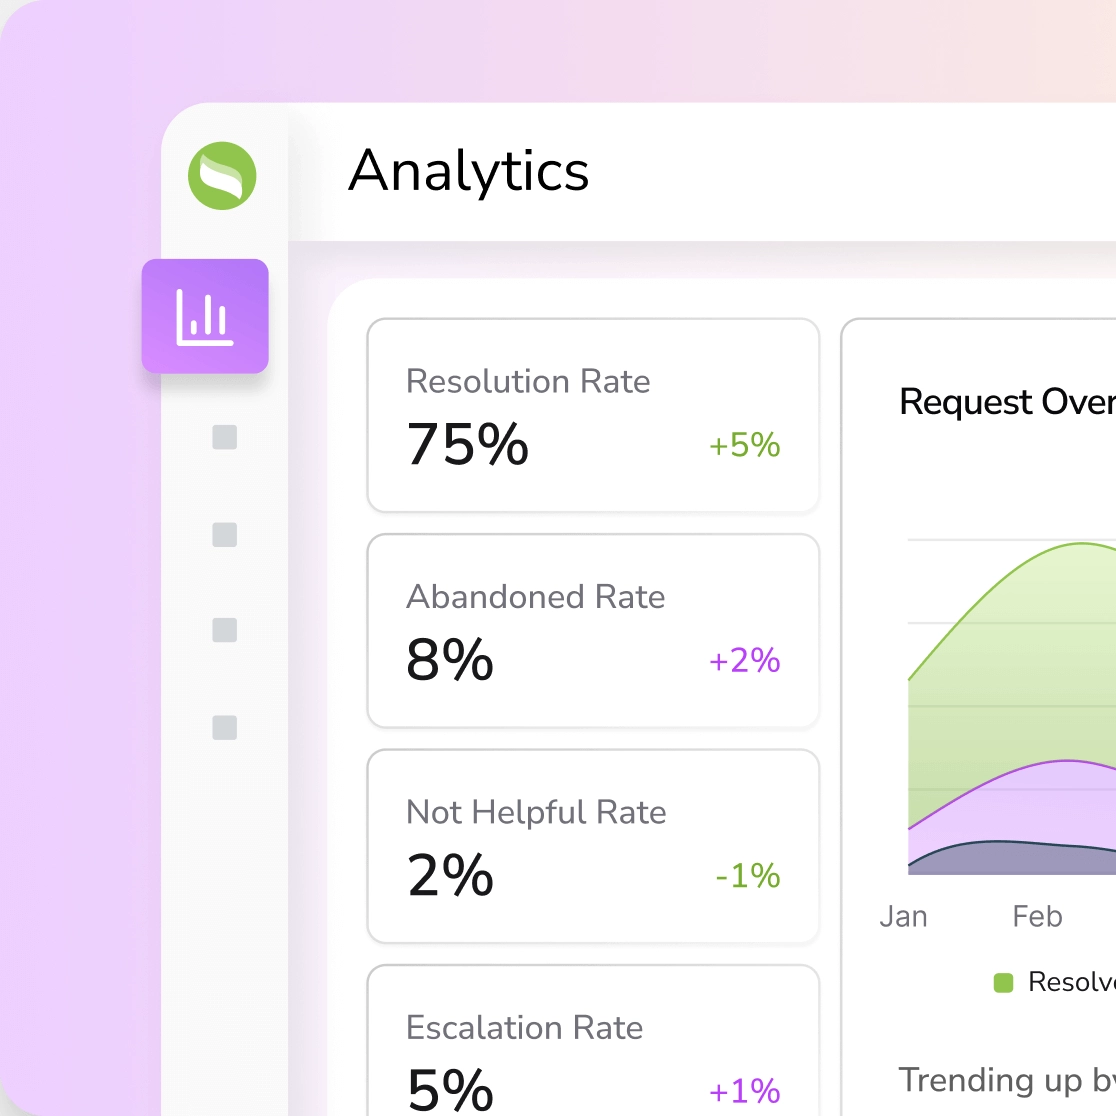1116x1116 pixels.
Task: Click the Abandoned Rate +2% indicator
Action: tap(744, 660)
